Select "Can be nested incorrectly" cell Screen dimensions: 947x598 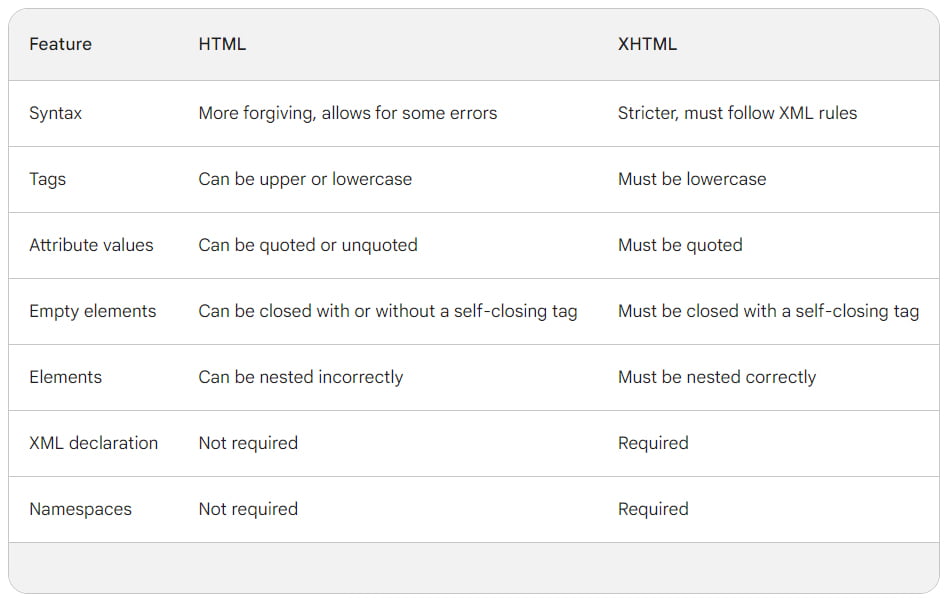click(x=301, y=377)
